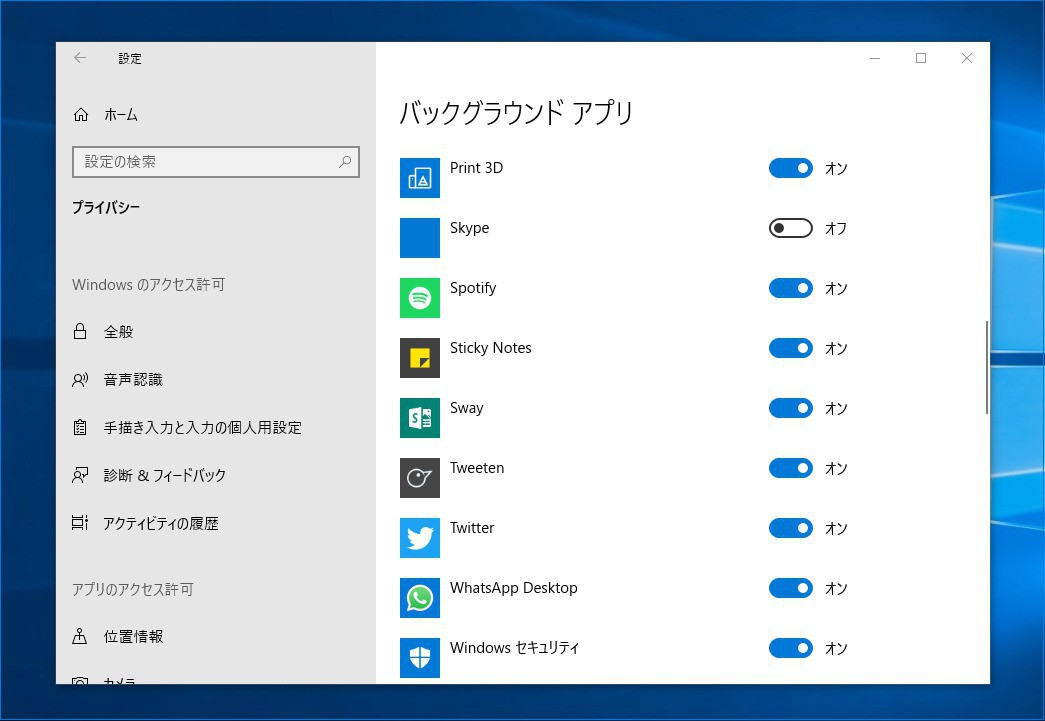
Task: Click the WhatsApp Desktop icon
Action: coord(420,598)
